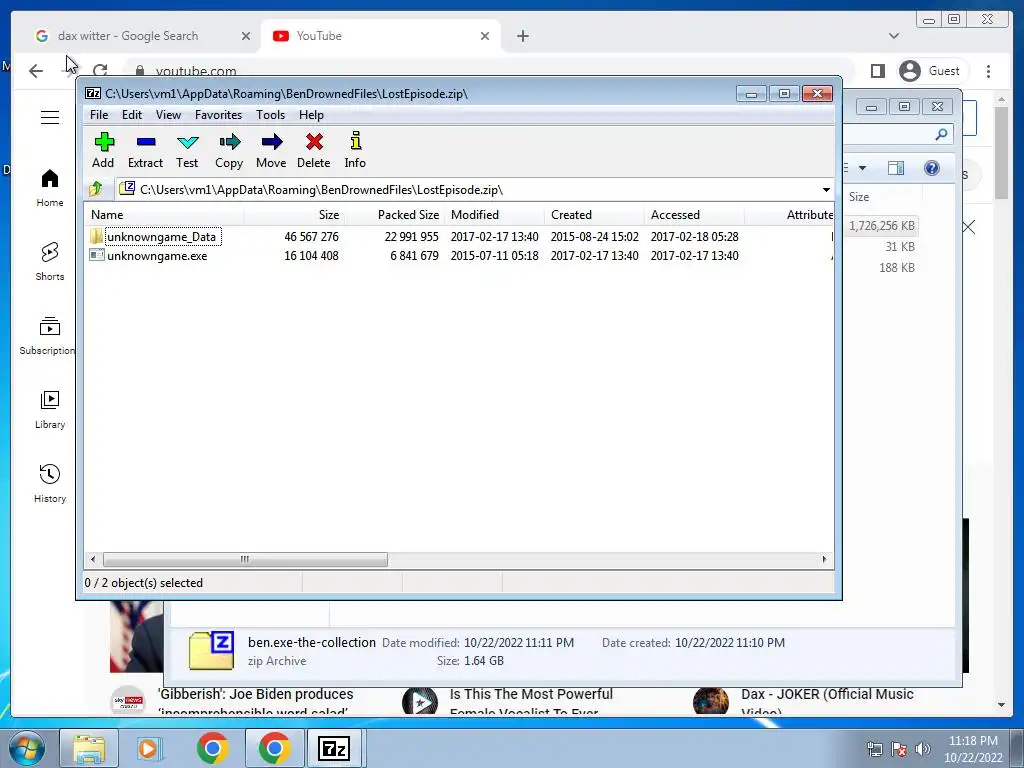
Task: Click the Delete toolbar icon
Action: coord(313,150)
